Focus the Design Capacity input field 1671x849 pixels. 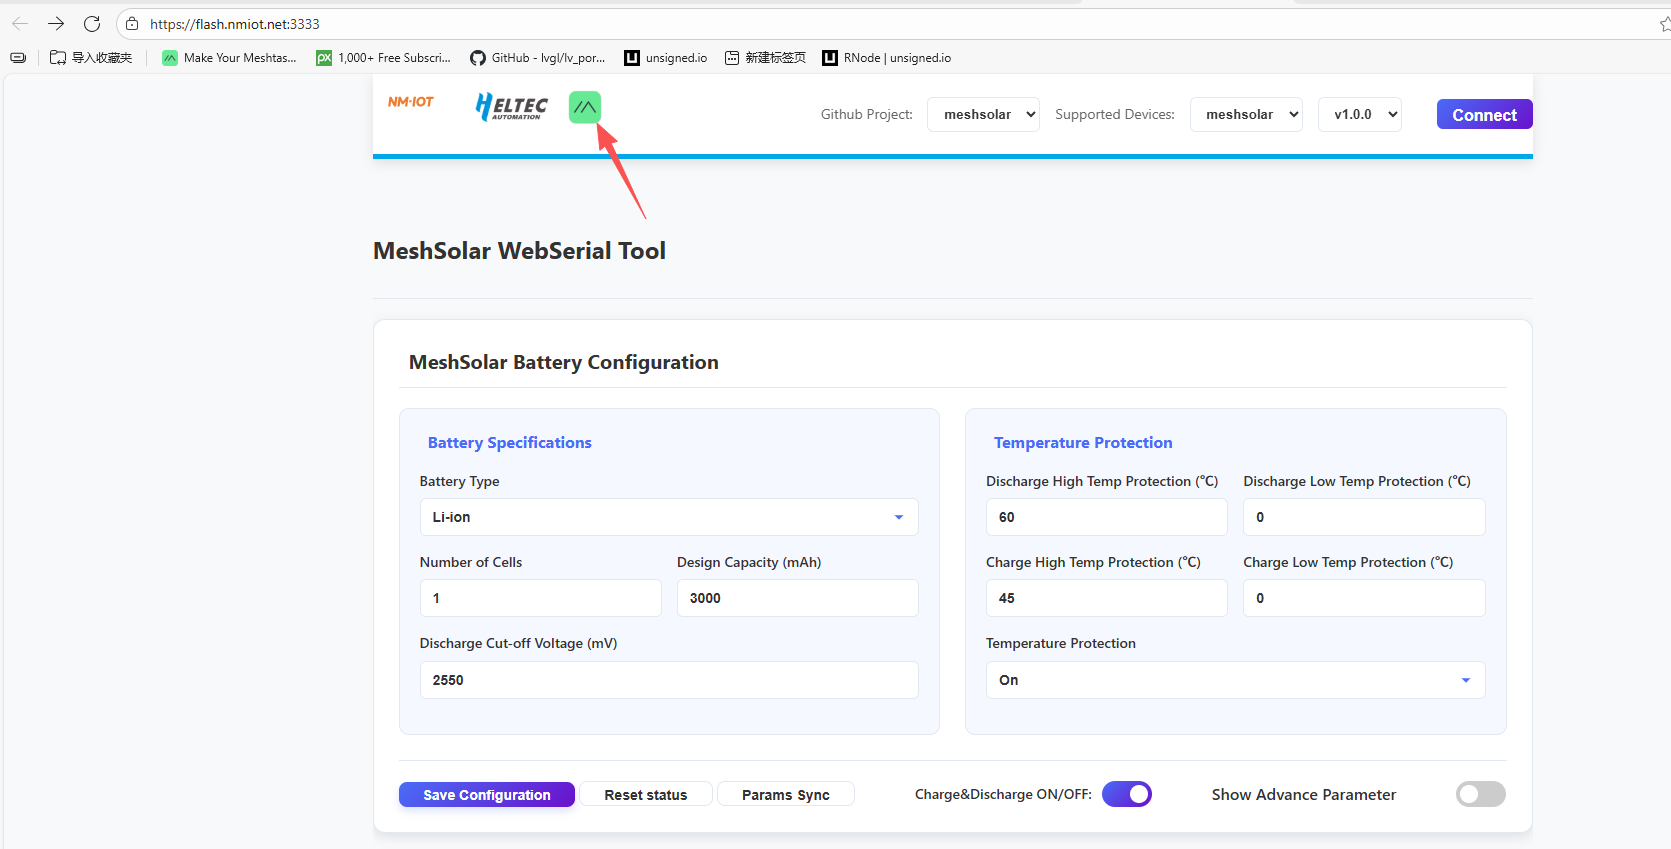tap(797, 598)
